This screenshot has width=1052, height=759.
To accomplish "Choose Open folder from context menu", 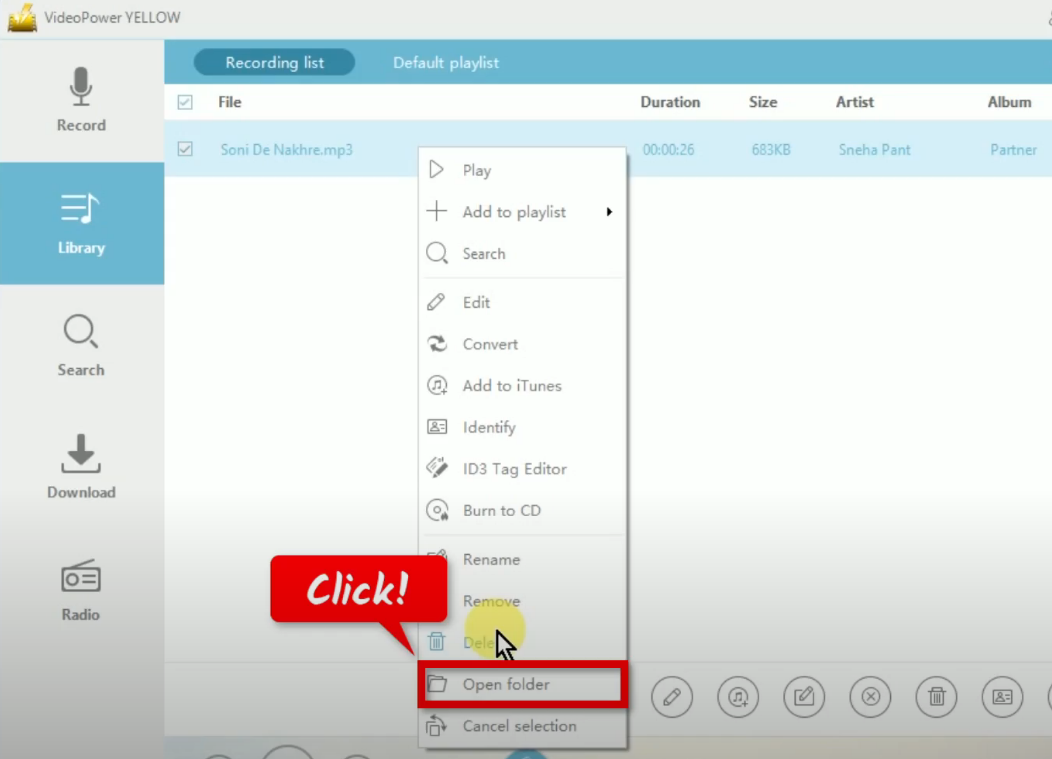I will pyautogui.click(x=506, y=685).
